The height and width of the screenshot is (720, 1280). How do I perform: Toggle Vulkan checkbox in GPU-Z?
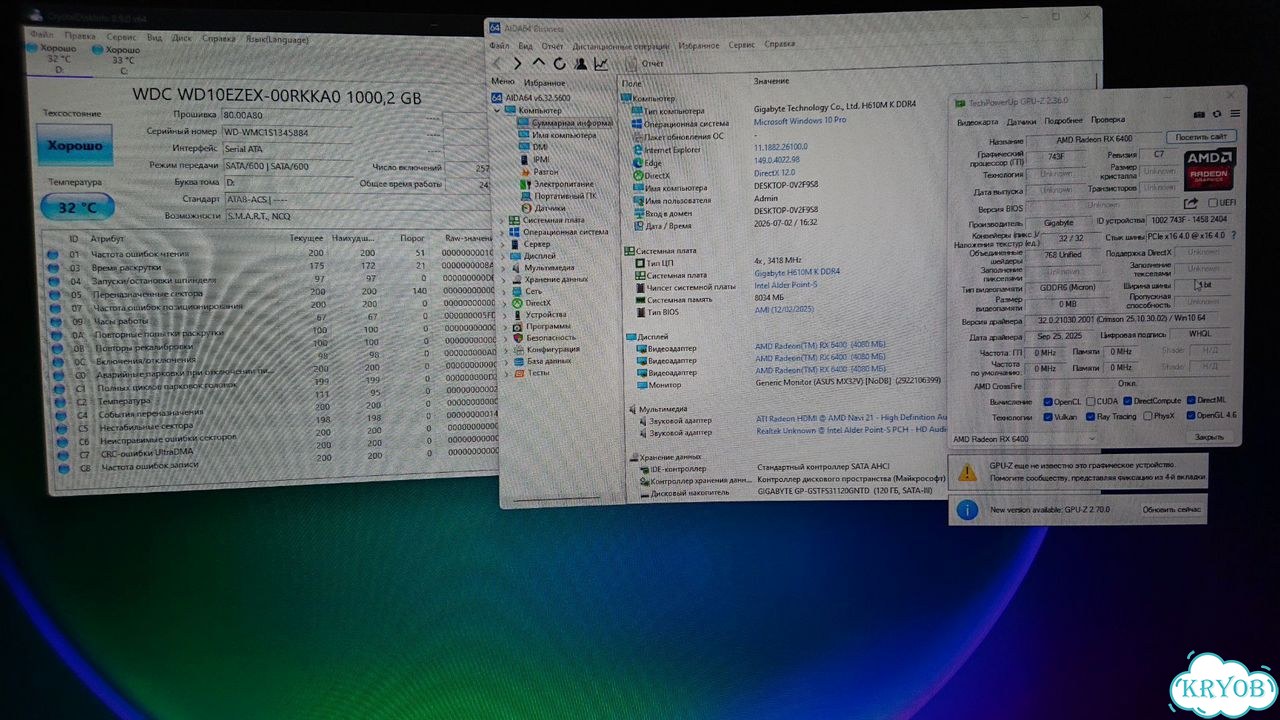pyautogui.click(x=1048, y=417)
